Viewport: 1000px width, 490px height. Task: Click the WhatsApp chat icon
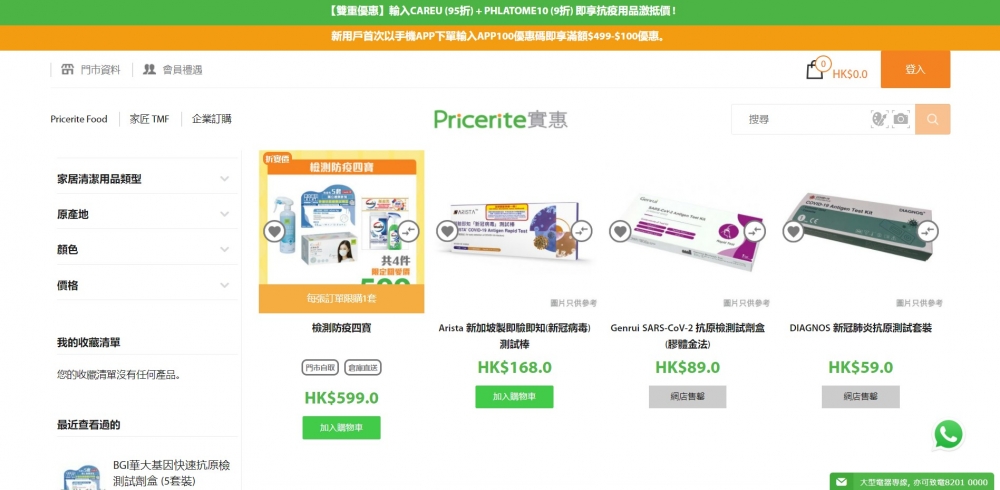[x=948, y=435]
